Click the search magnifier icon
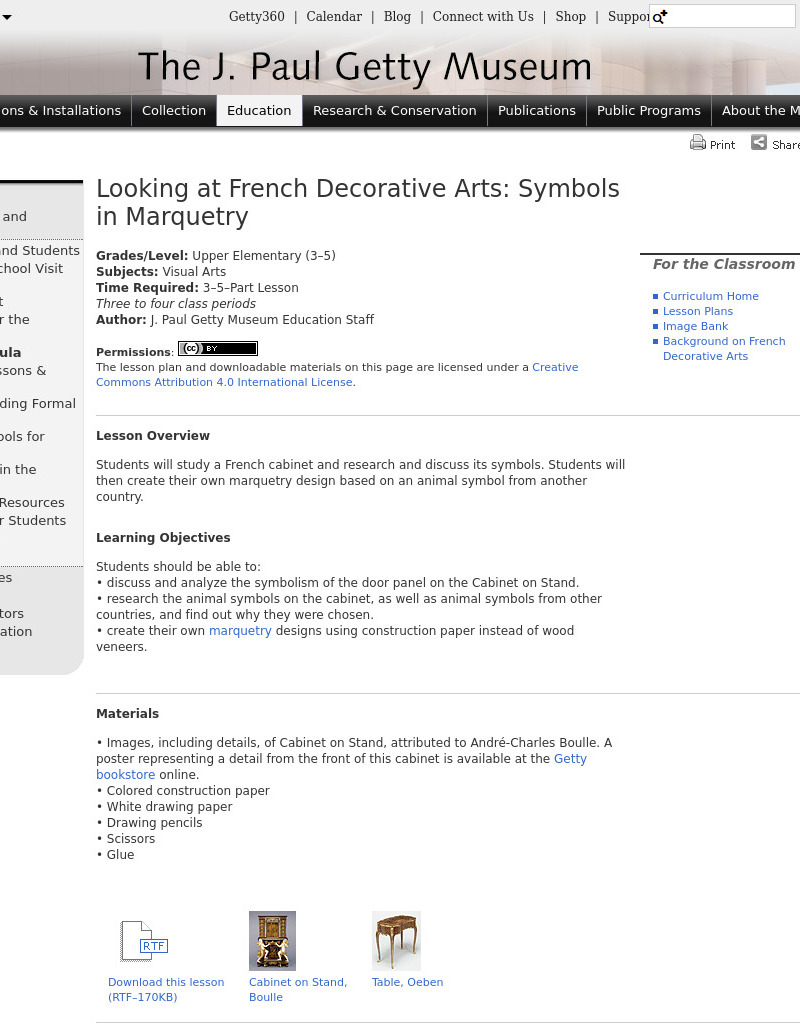Image resolution: width=800 pixels, height=1024 pixels. pyautogui.click(x=660, y=17)
